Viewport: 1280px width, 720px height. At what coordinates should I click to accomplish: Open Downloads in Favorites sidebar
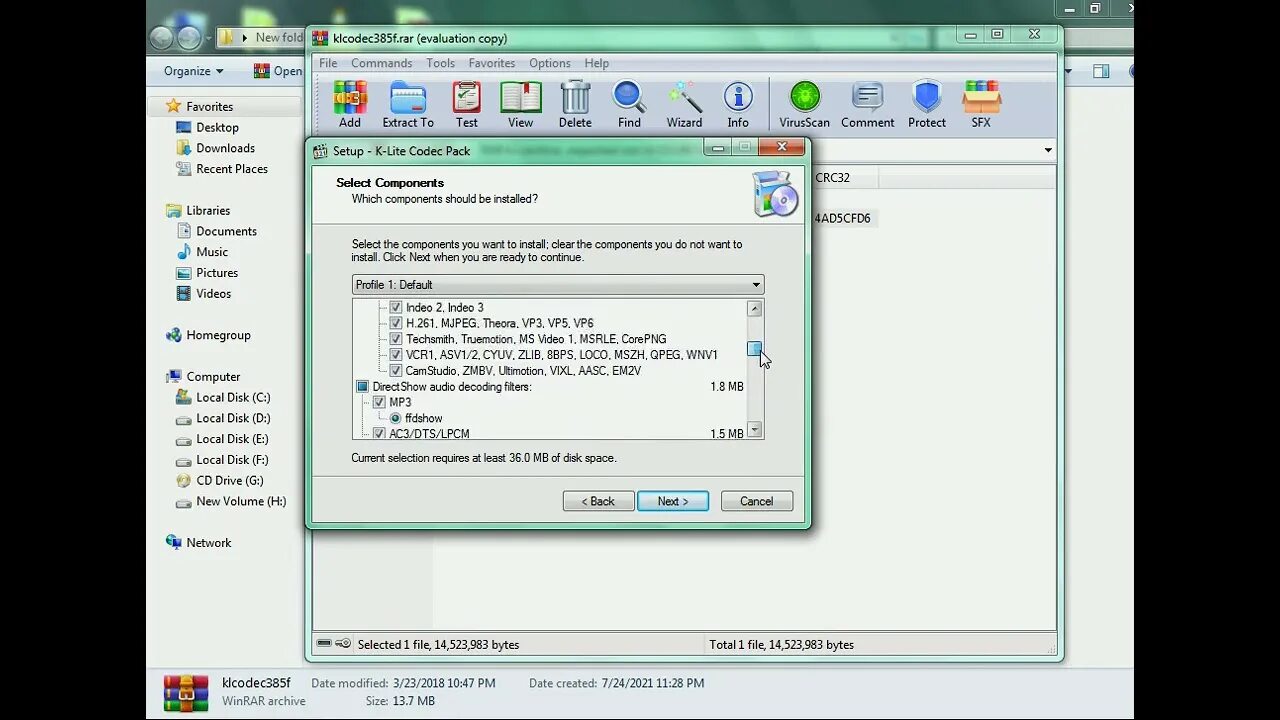(x=225, y=148)
